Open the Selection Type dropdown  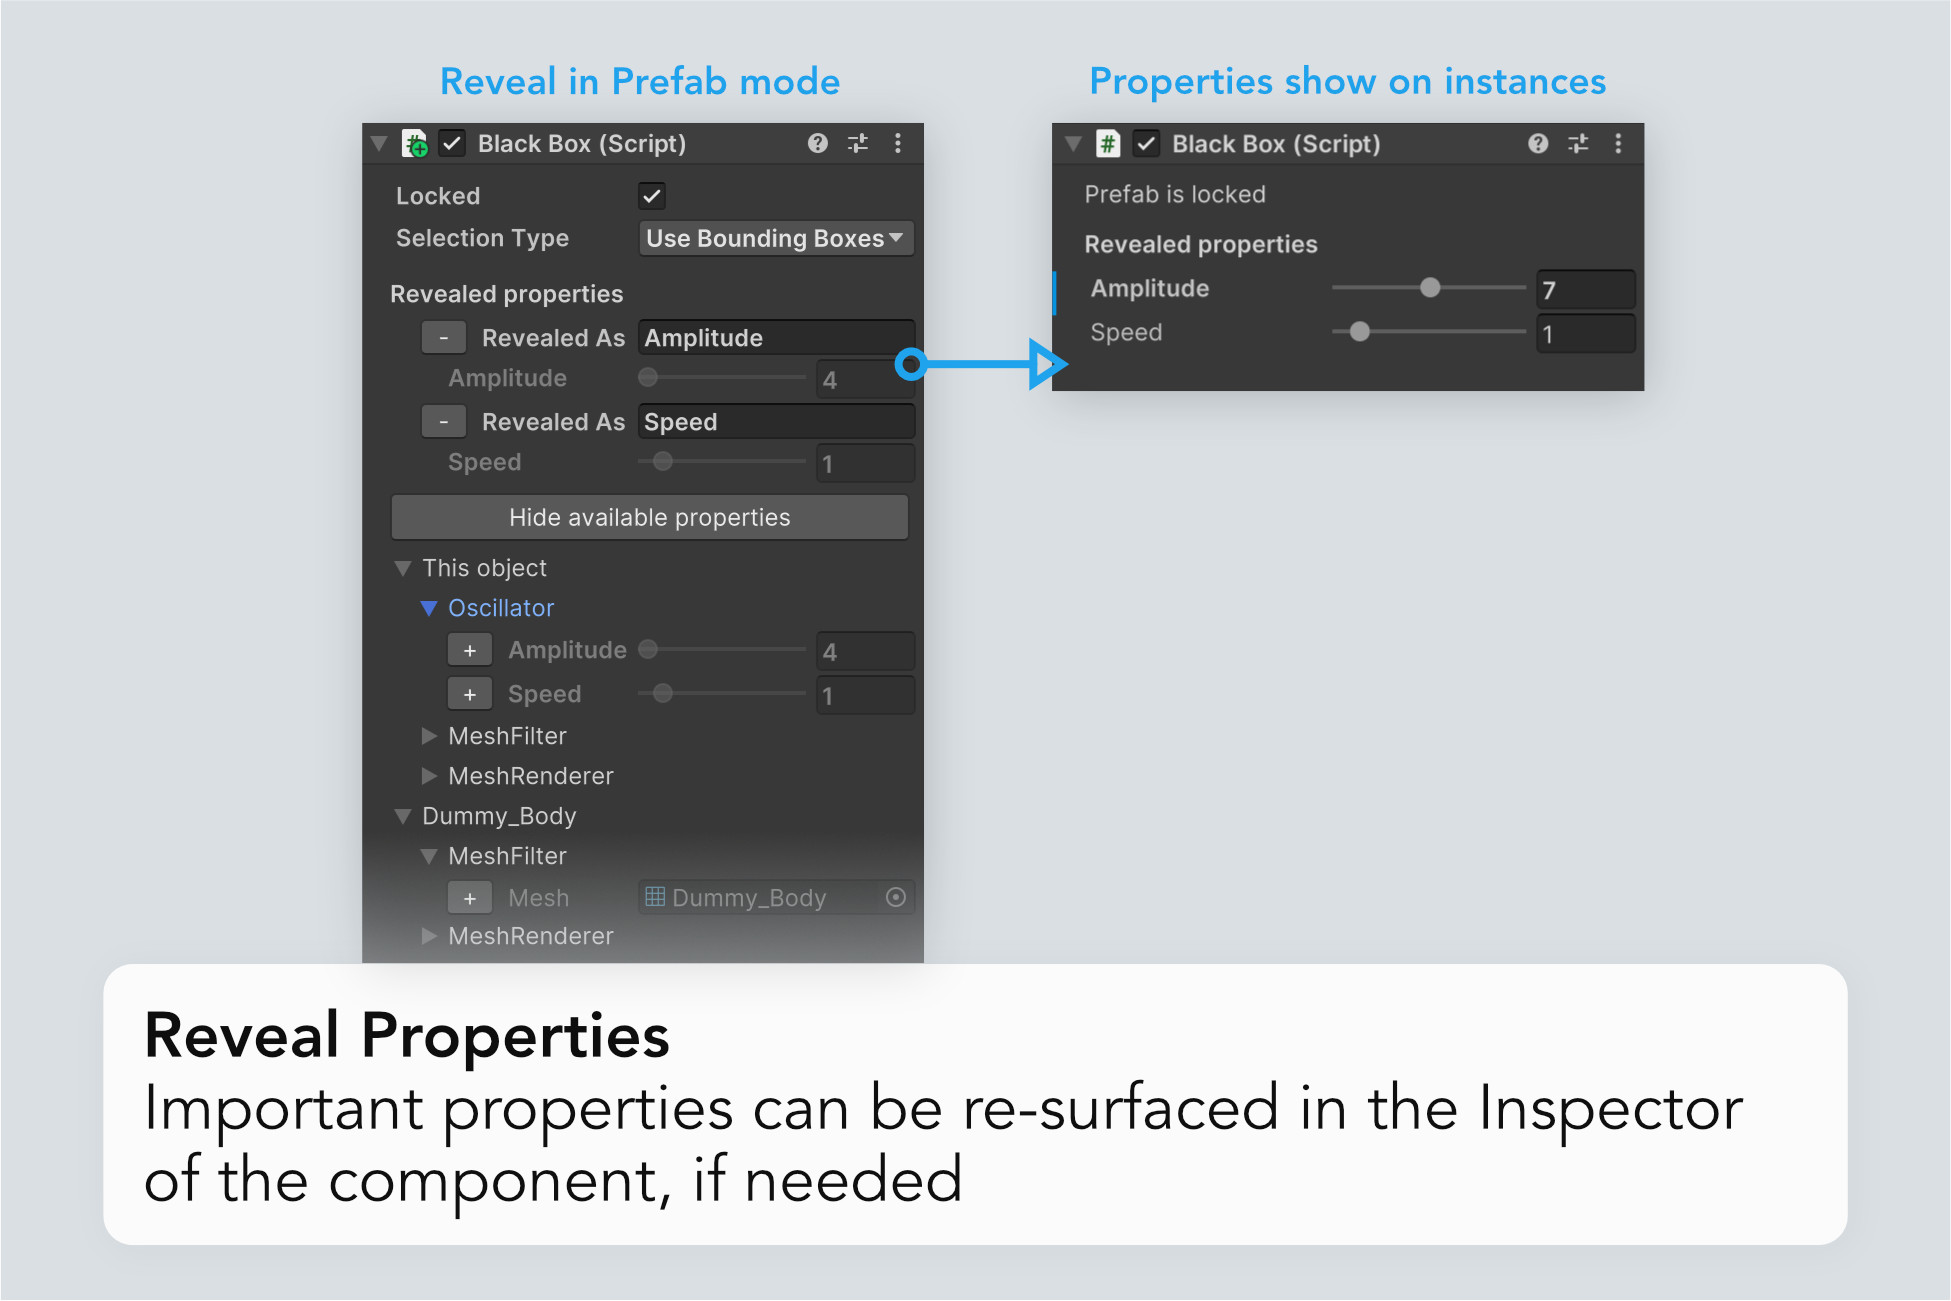[775, 238]
